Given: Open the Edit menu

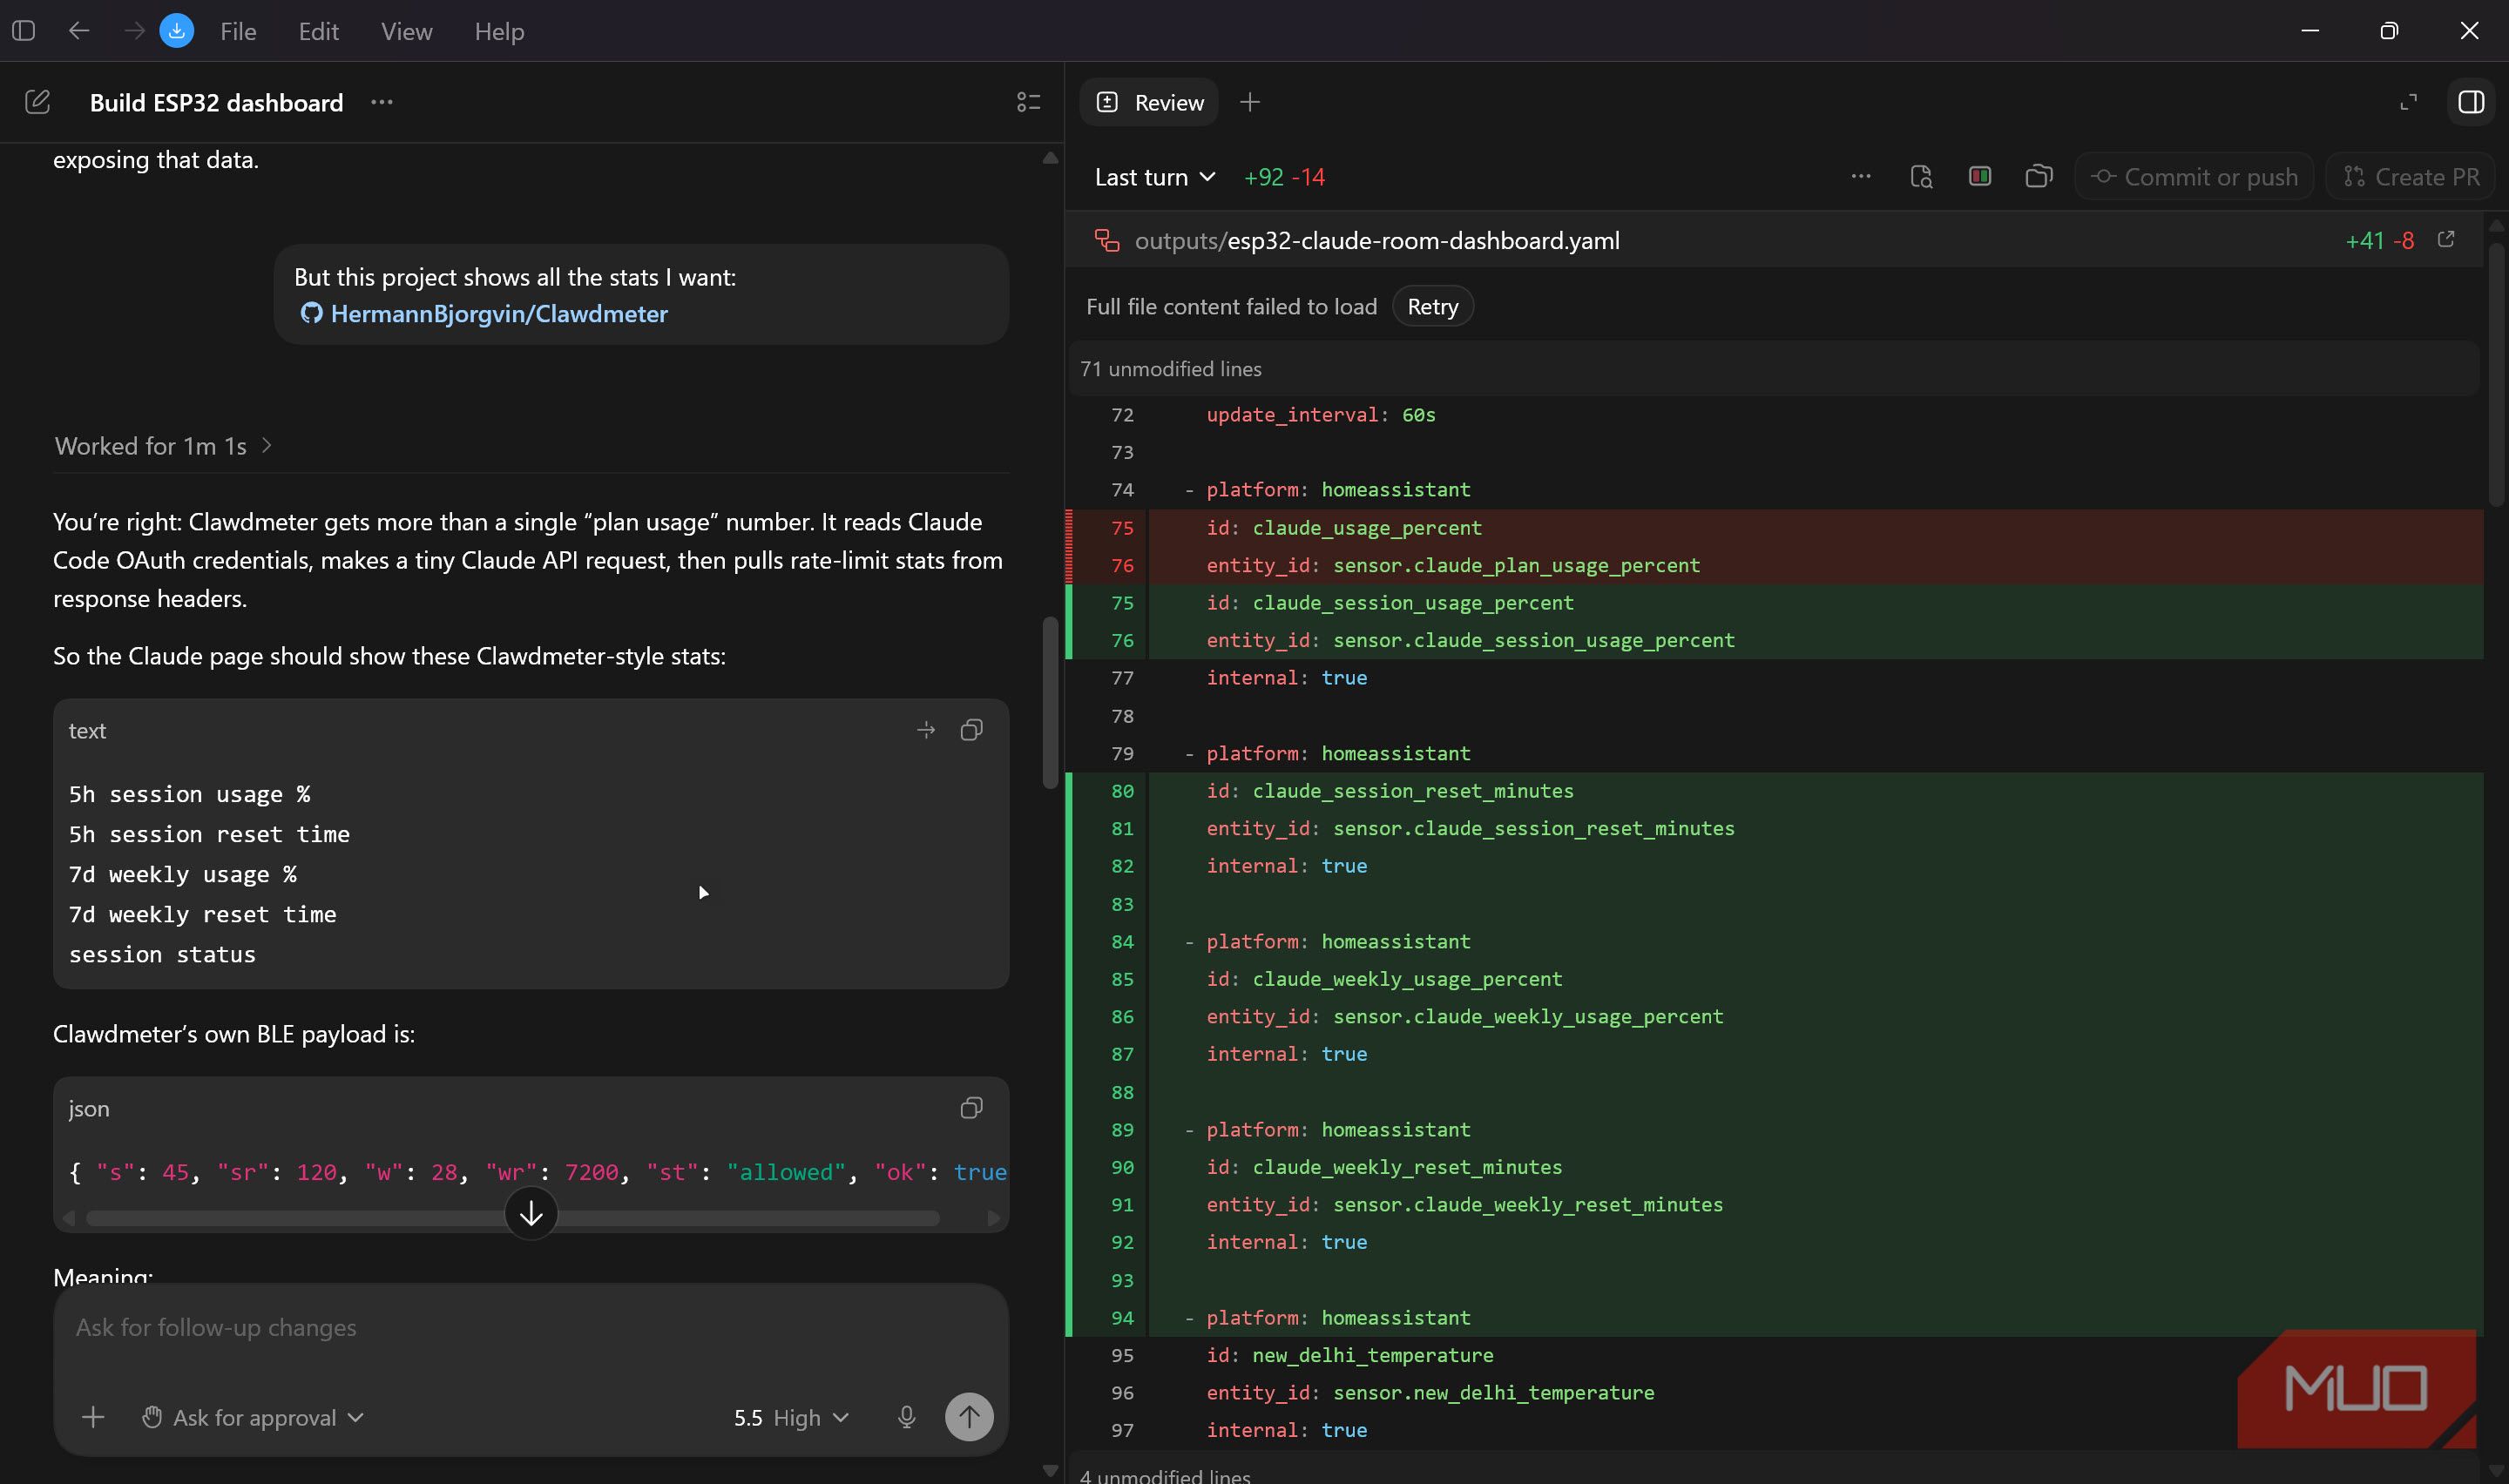Looking at the screenshot, I should tap(318, 31).
